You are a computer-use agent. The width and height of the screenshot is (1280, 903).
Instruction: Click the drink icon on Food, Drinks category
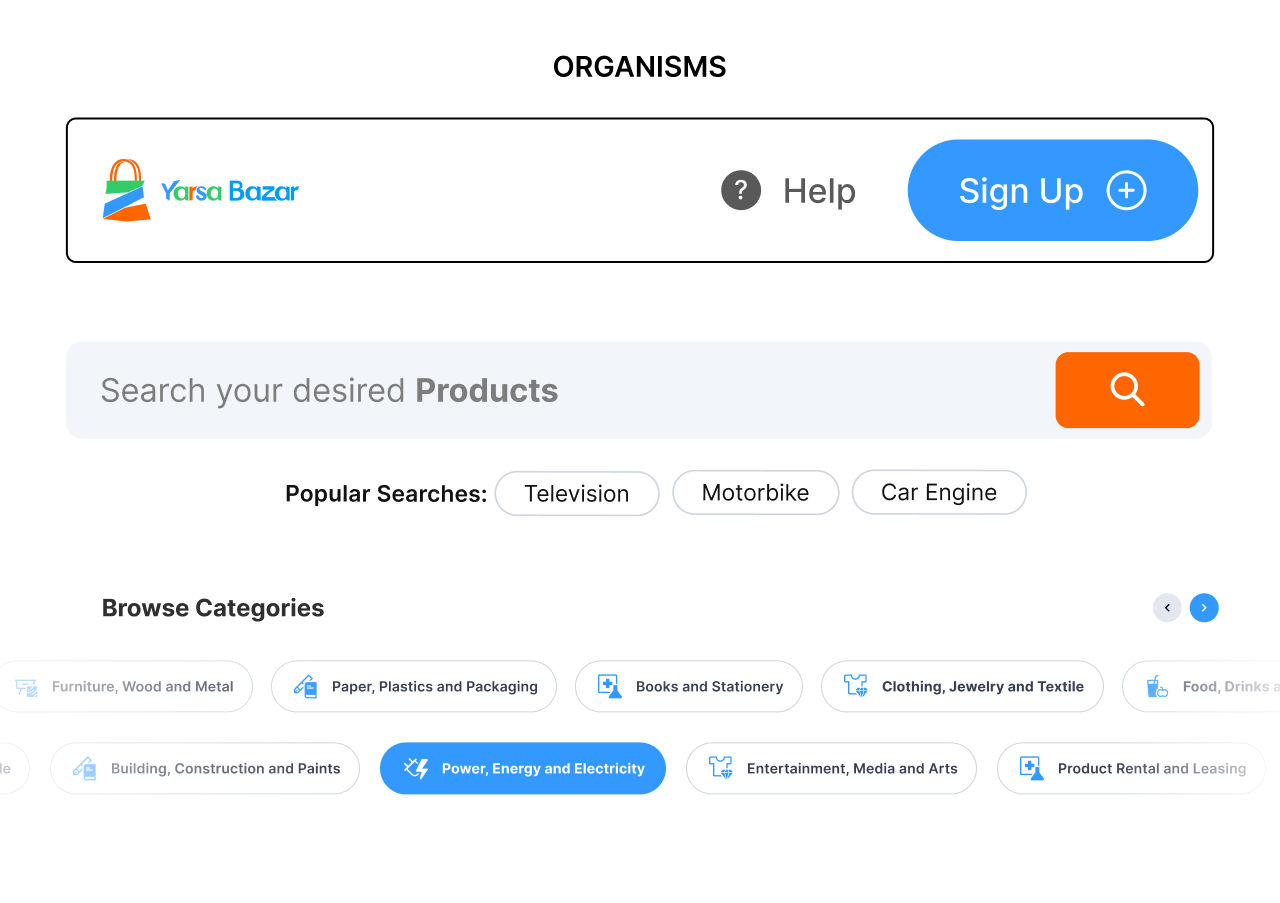click(1157, 686)
